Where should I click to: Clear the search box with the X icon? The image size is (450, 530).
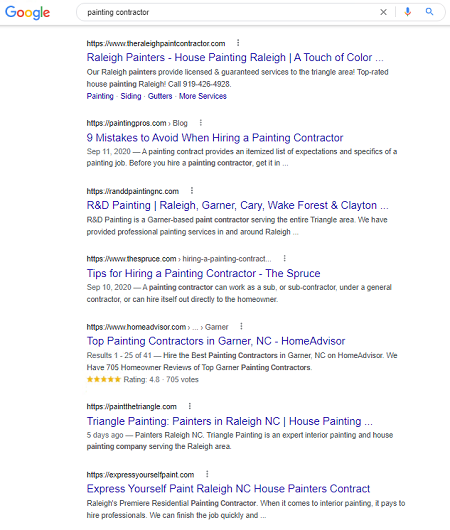point(383,12)
